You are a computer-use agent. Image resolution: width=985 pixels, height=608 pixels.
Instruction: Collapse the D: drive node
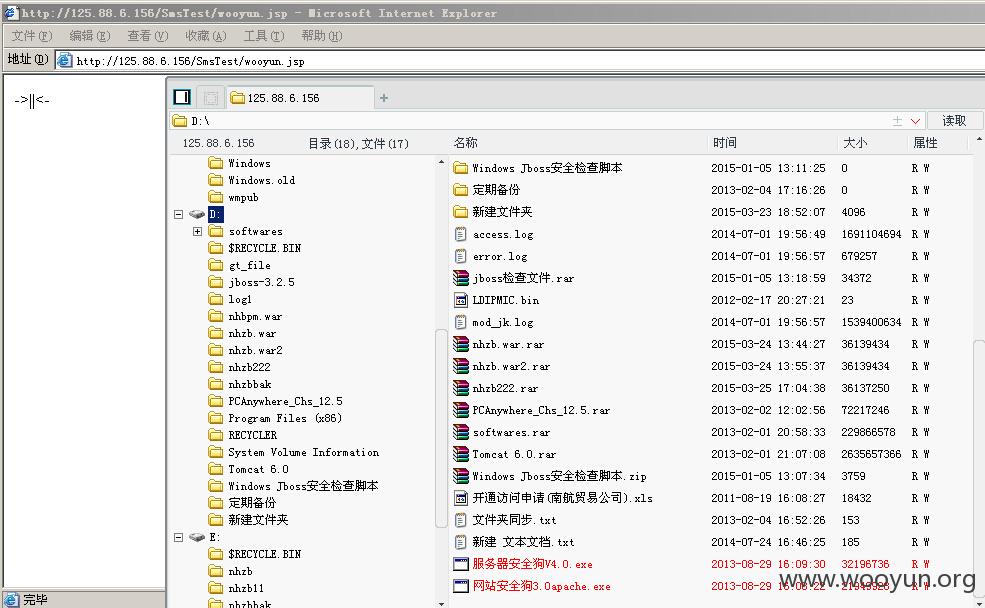point(179,214)
